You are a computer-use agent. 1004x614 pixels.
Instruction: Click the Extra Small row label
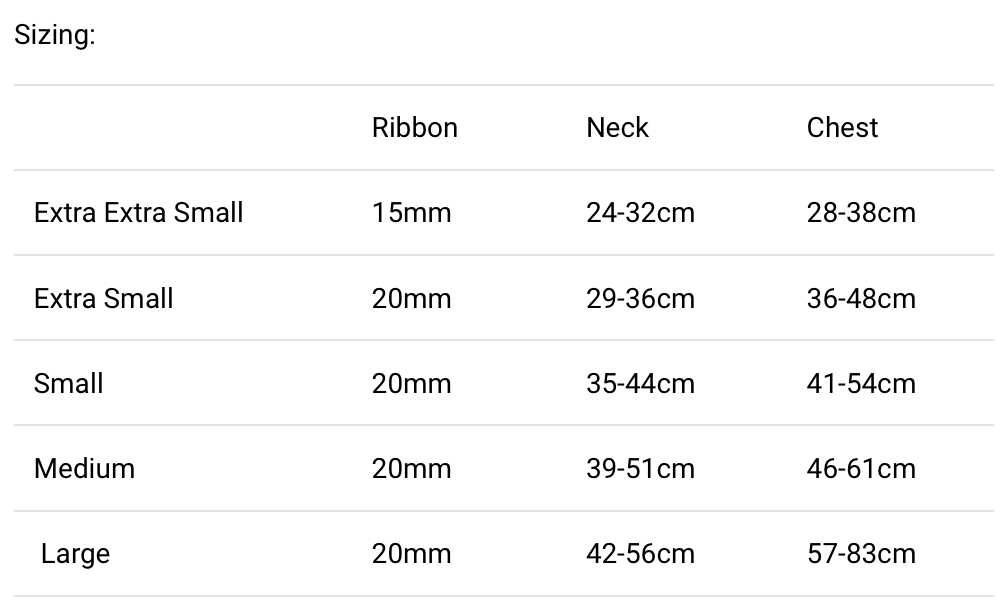coord(104,299)
